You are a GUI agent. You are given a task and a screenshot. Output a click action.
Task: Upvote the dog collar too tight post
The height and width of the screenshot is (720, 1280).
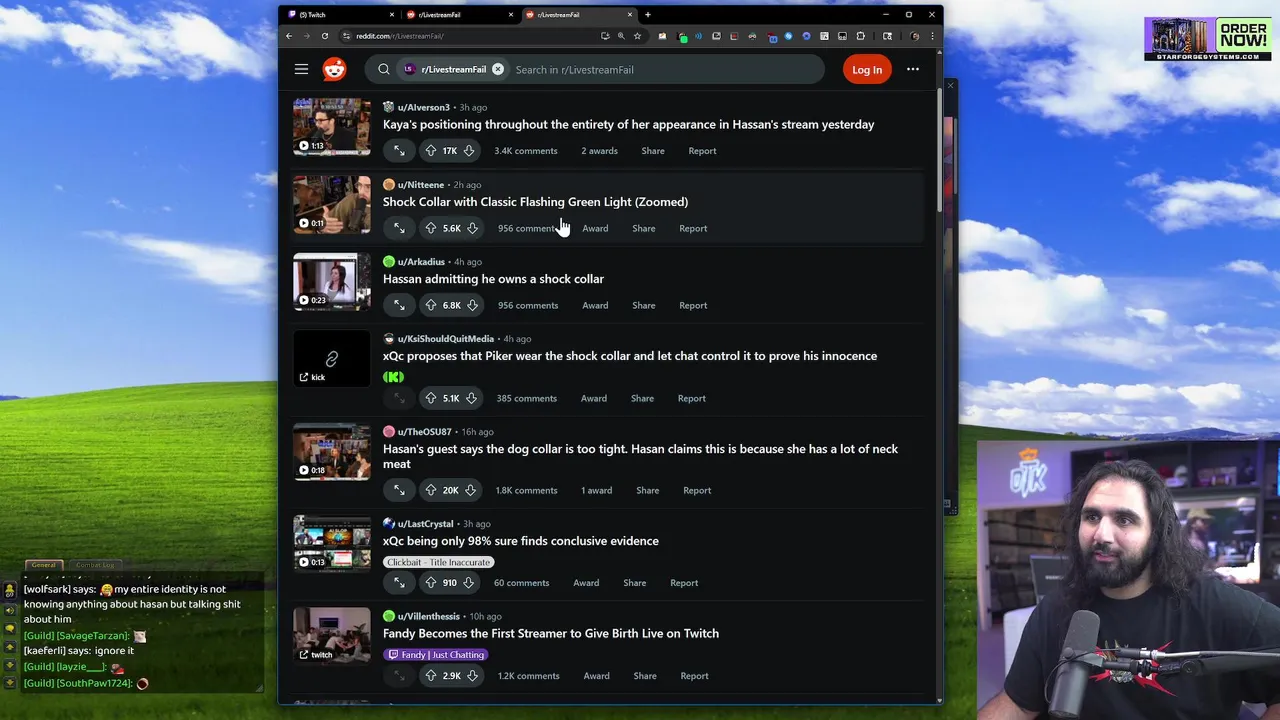pyautogui.click(x=430, y=490)
